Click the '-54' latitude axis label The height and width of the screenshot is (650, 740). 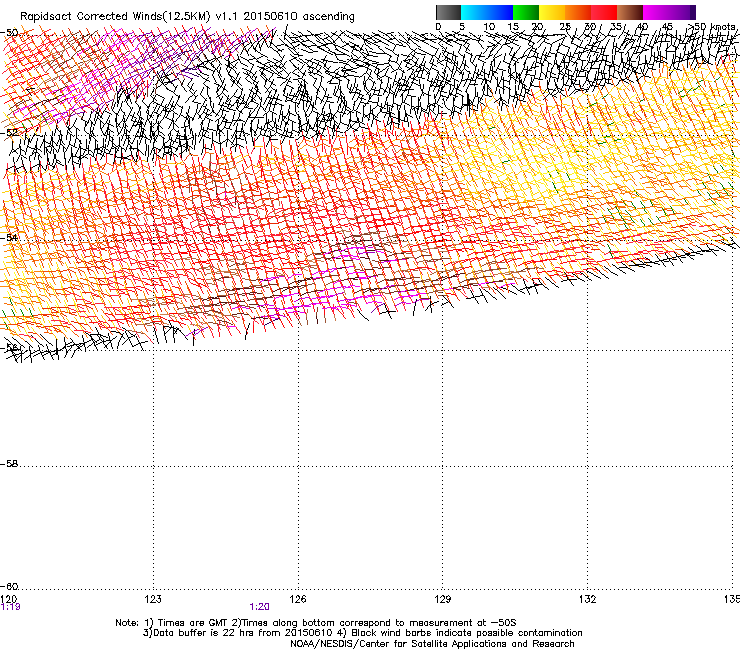9,237
